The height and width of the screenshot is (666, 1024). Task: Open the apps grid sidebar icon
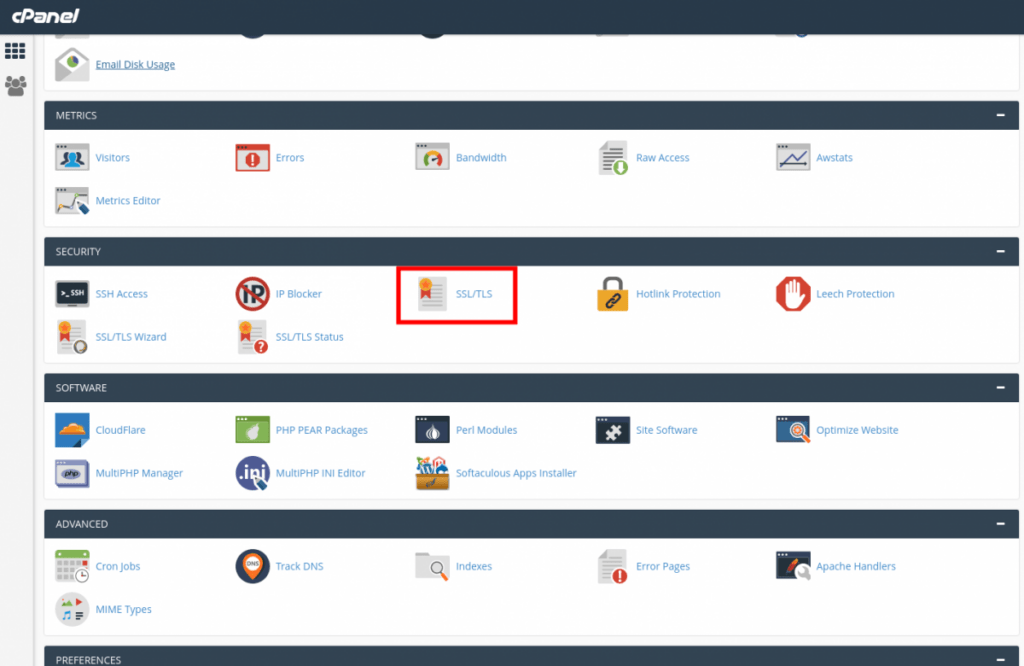[15, 51]
